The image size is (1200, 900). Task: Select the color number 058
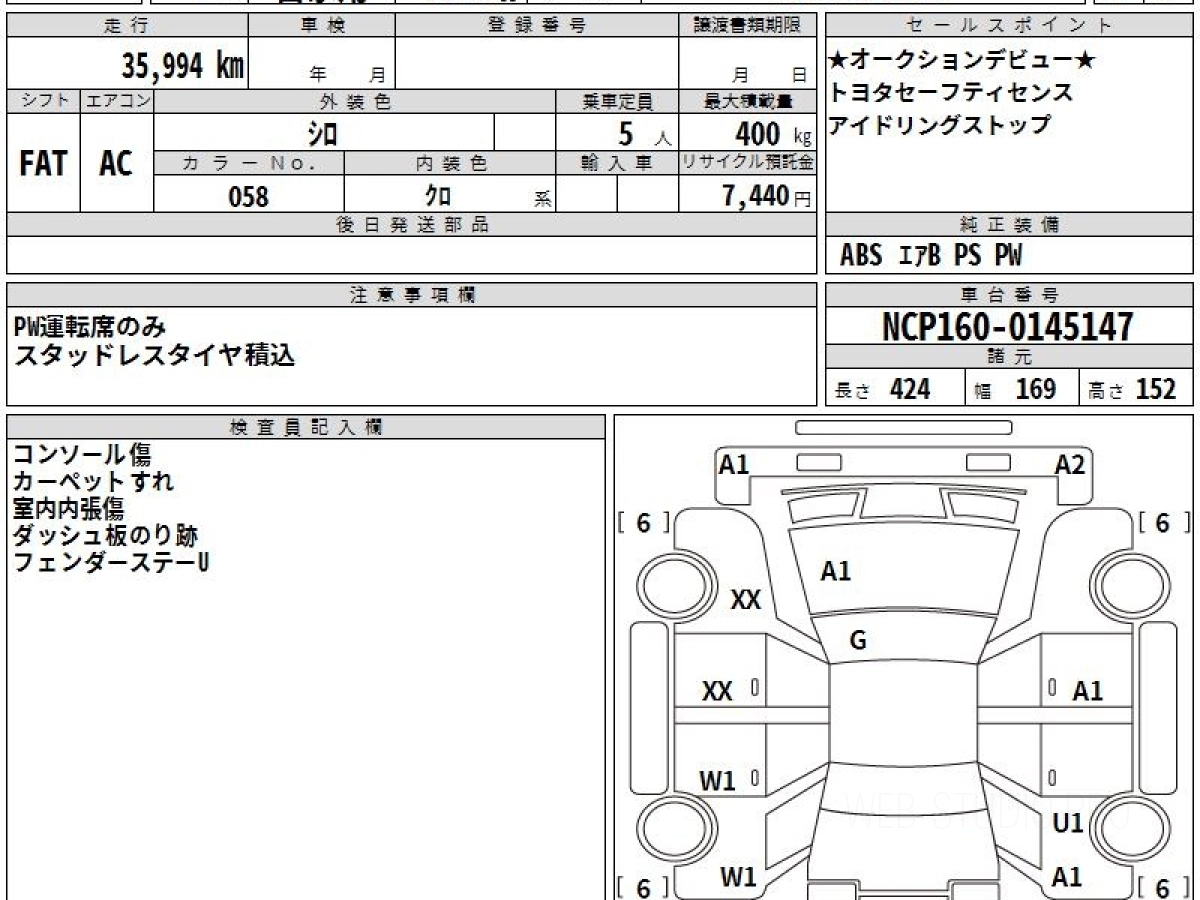[x=249, y=197]
